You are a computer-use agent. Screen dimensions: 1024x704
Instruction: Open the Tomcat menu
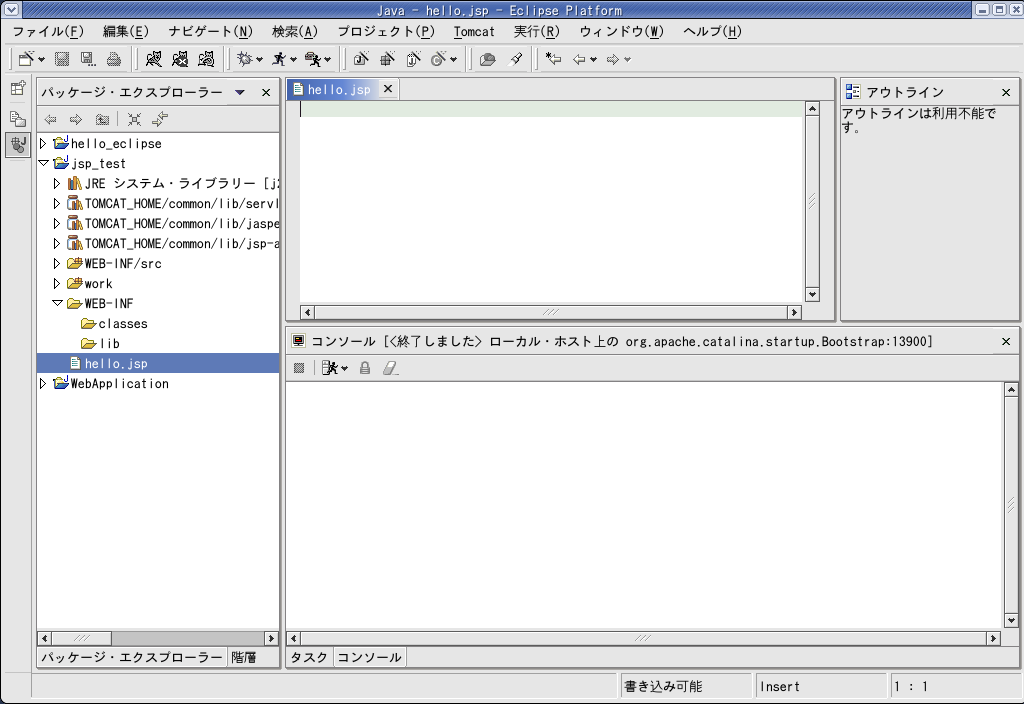point(474,31)
